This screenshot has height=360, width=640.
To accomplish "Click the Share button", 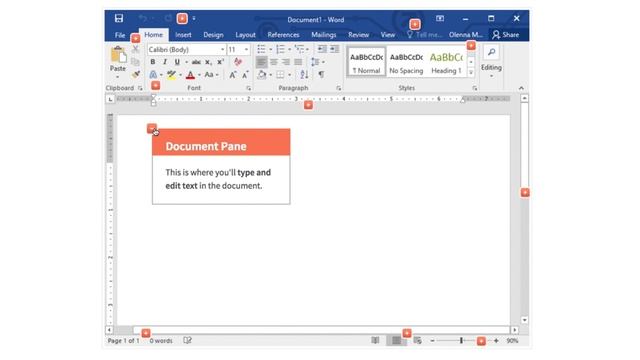I will click(x=506, y=35).
